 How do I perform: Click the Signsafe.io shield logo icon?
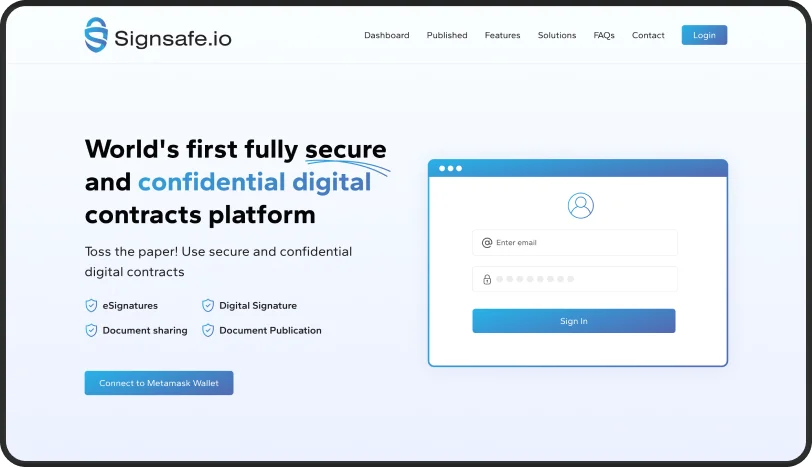tap(96, 35)
